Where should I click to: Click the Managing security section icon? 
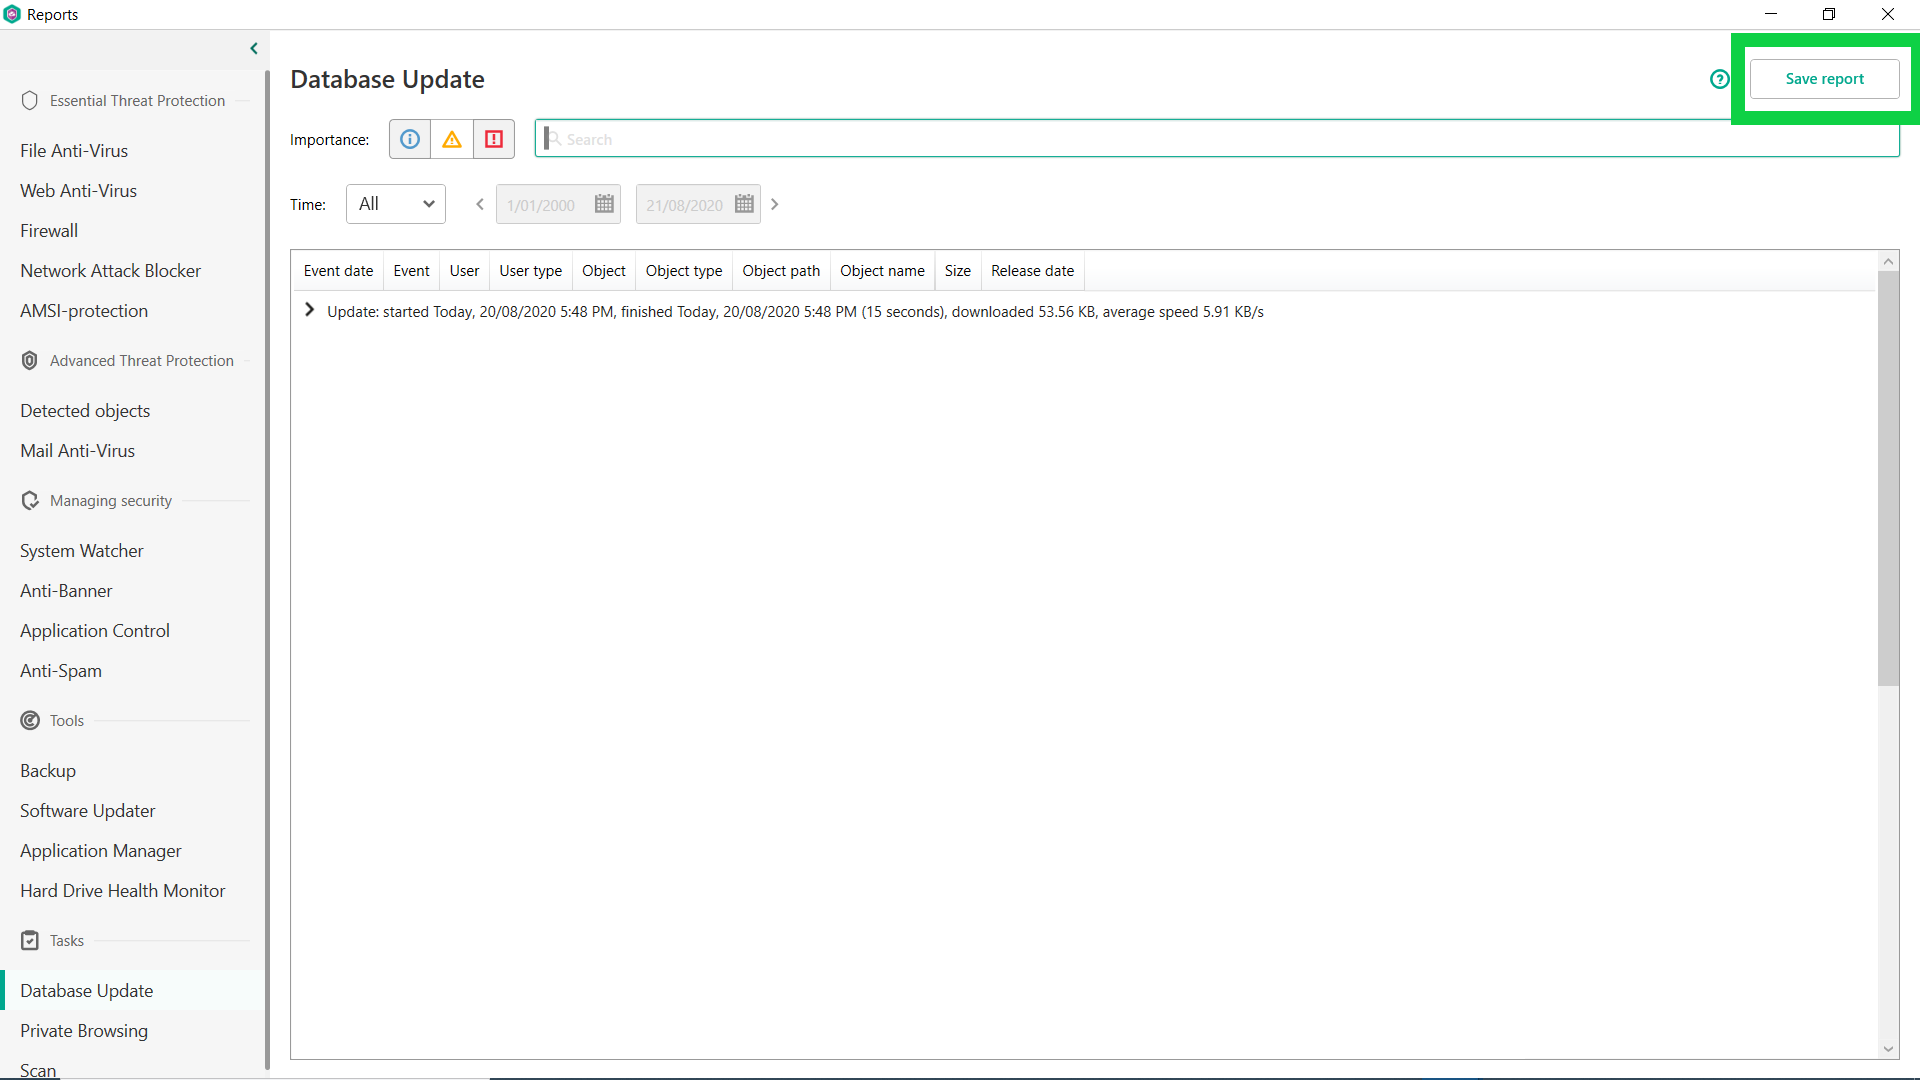[30, 501]
